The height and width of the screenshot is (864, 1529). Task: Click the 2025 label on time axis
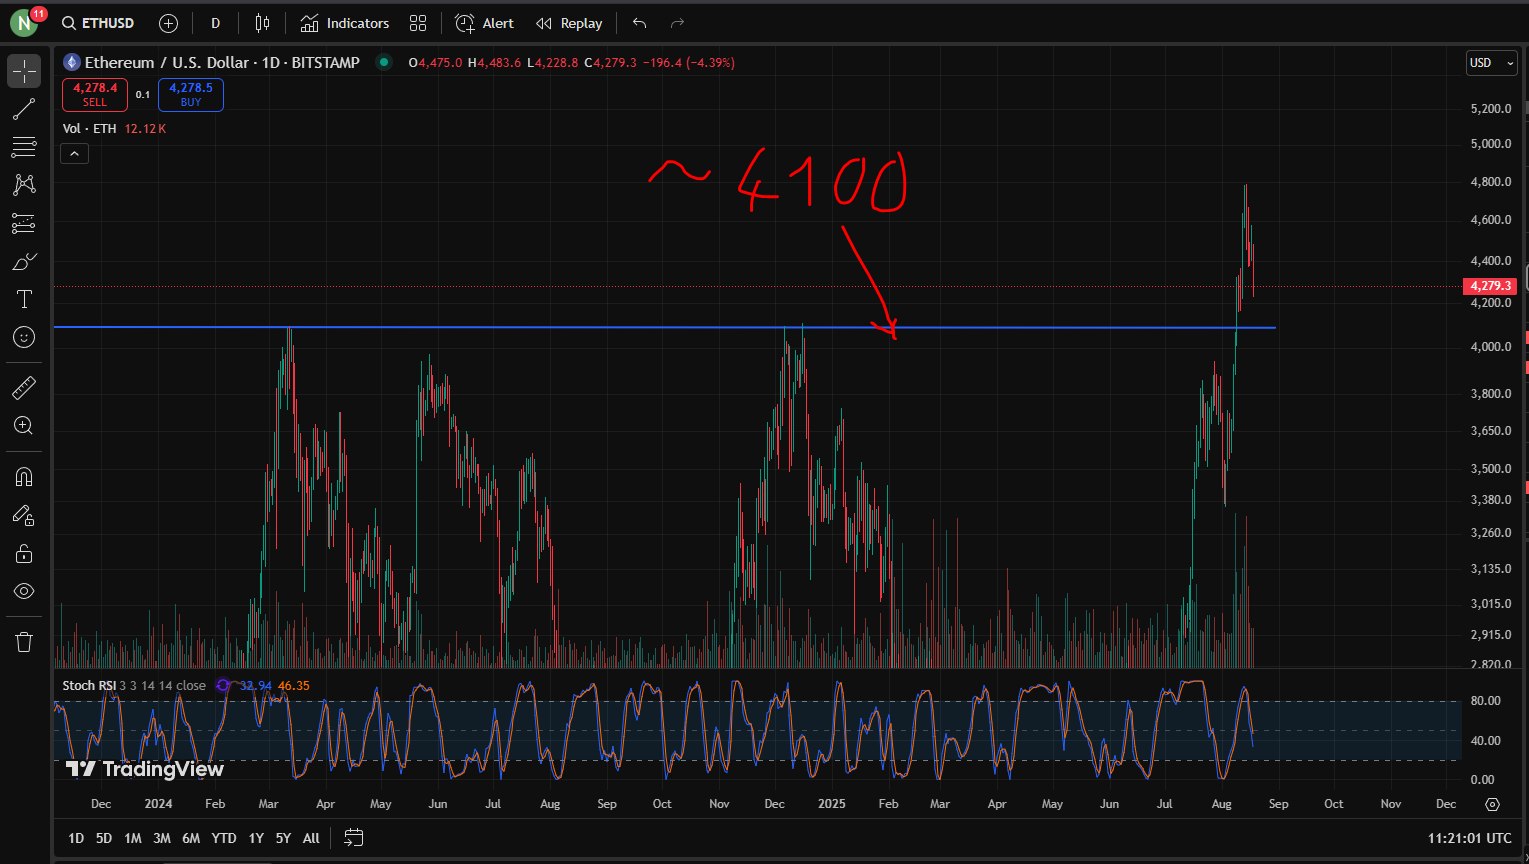coord(832,804)
